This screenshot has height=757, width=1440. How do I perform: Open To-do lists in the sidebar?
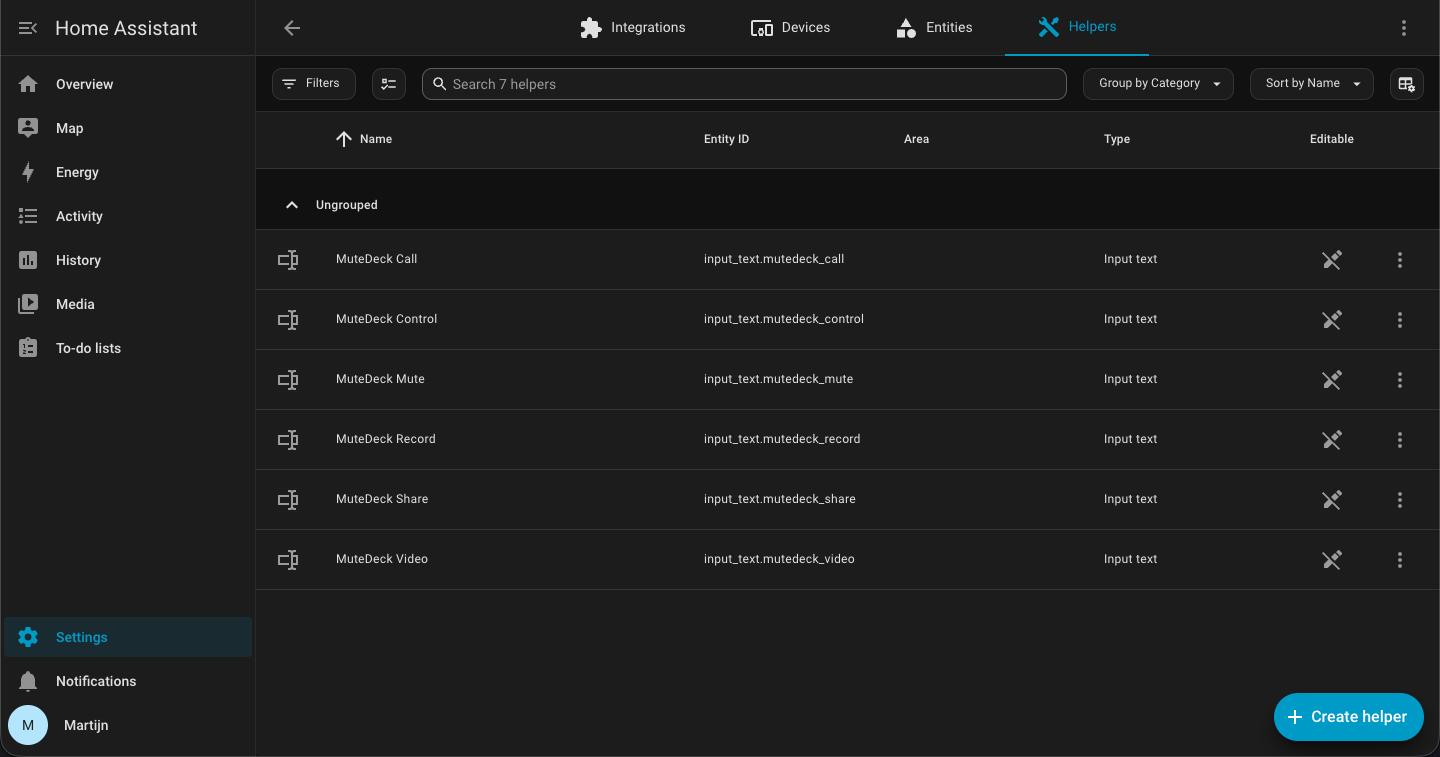(x=128, y=348)
